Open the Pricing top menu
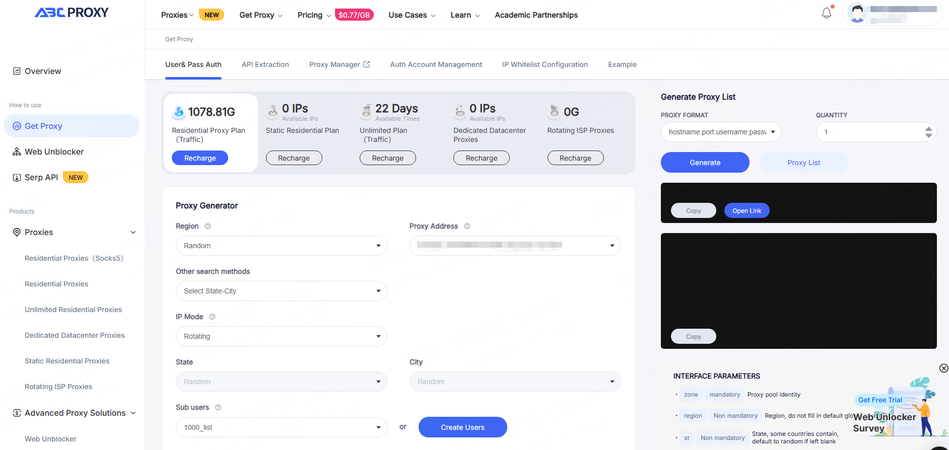949x450 pixels. [x=314, y=15]
